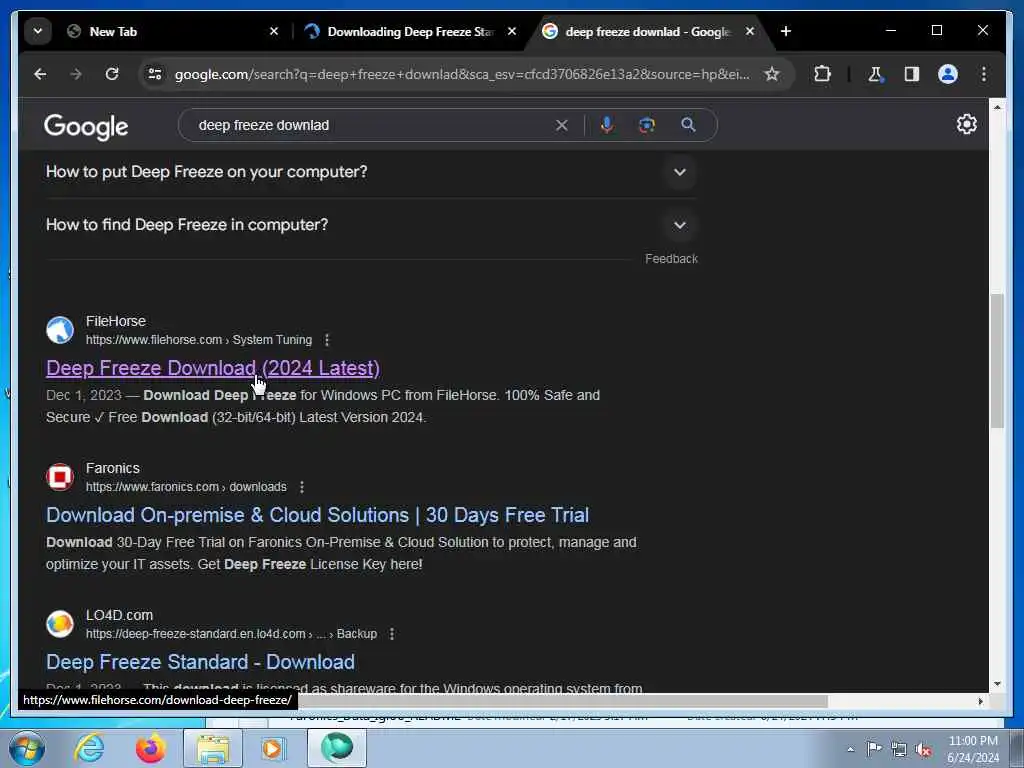Click the browser address bar URL
This screenshot has width=1024, height=768.
click(462, 74)
